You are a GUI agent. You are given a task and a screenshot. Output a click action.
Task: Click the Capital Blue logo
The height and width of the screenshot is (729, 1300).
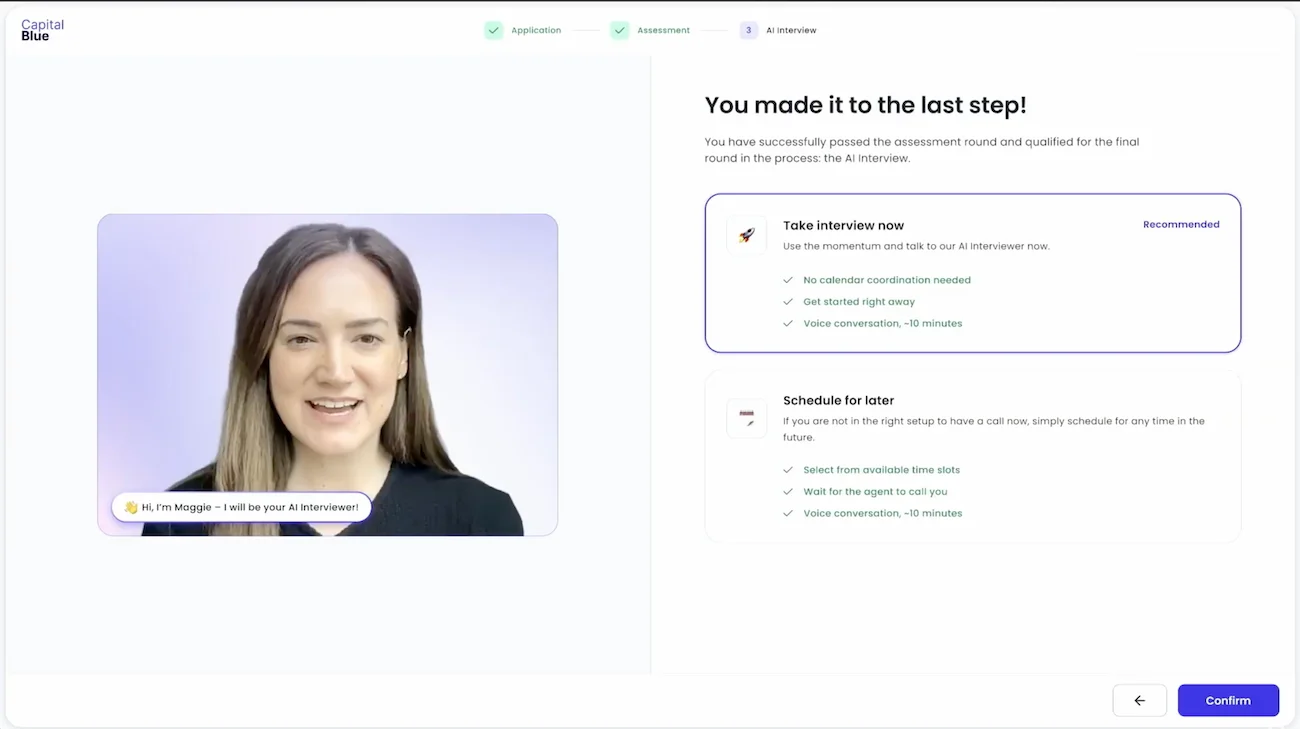point(42,30)
